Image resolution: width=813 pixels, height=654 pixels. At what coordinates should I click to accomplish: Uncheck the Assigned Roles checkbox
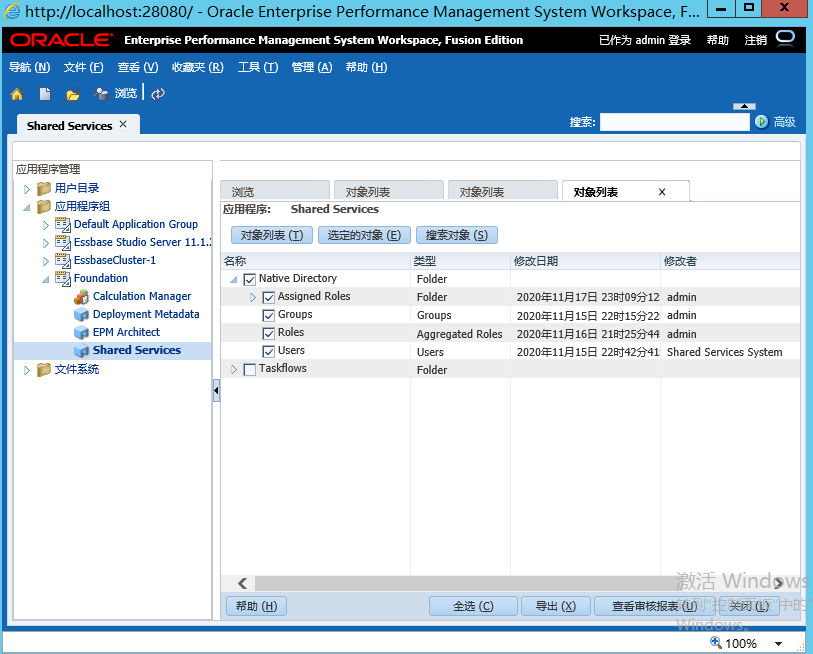[x=269, y=298]
